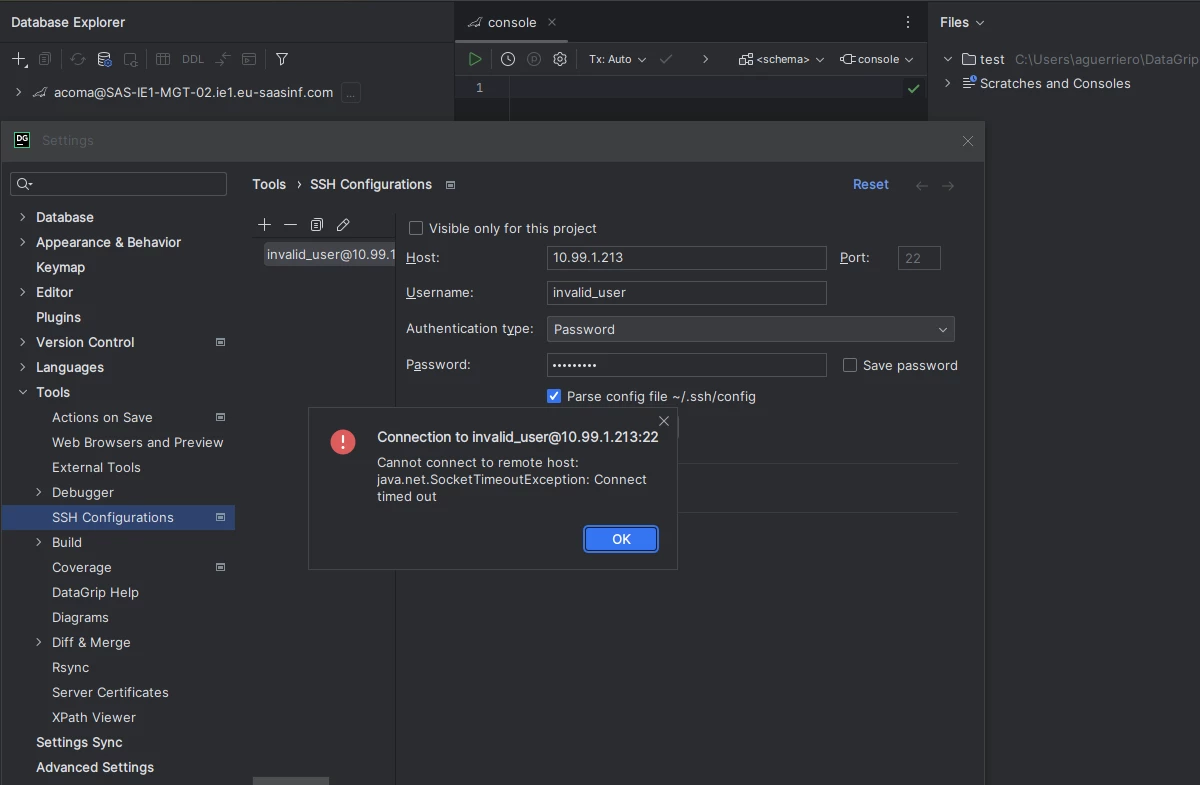Click the Tools breadcrumb in Settings header
Image resolution: width=1200 pixels, height=785 pixels.
pos(269,184)
